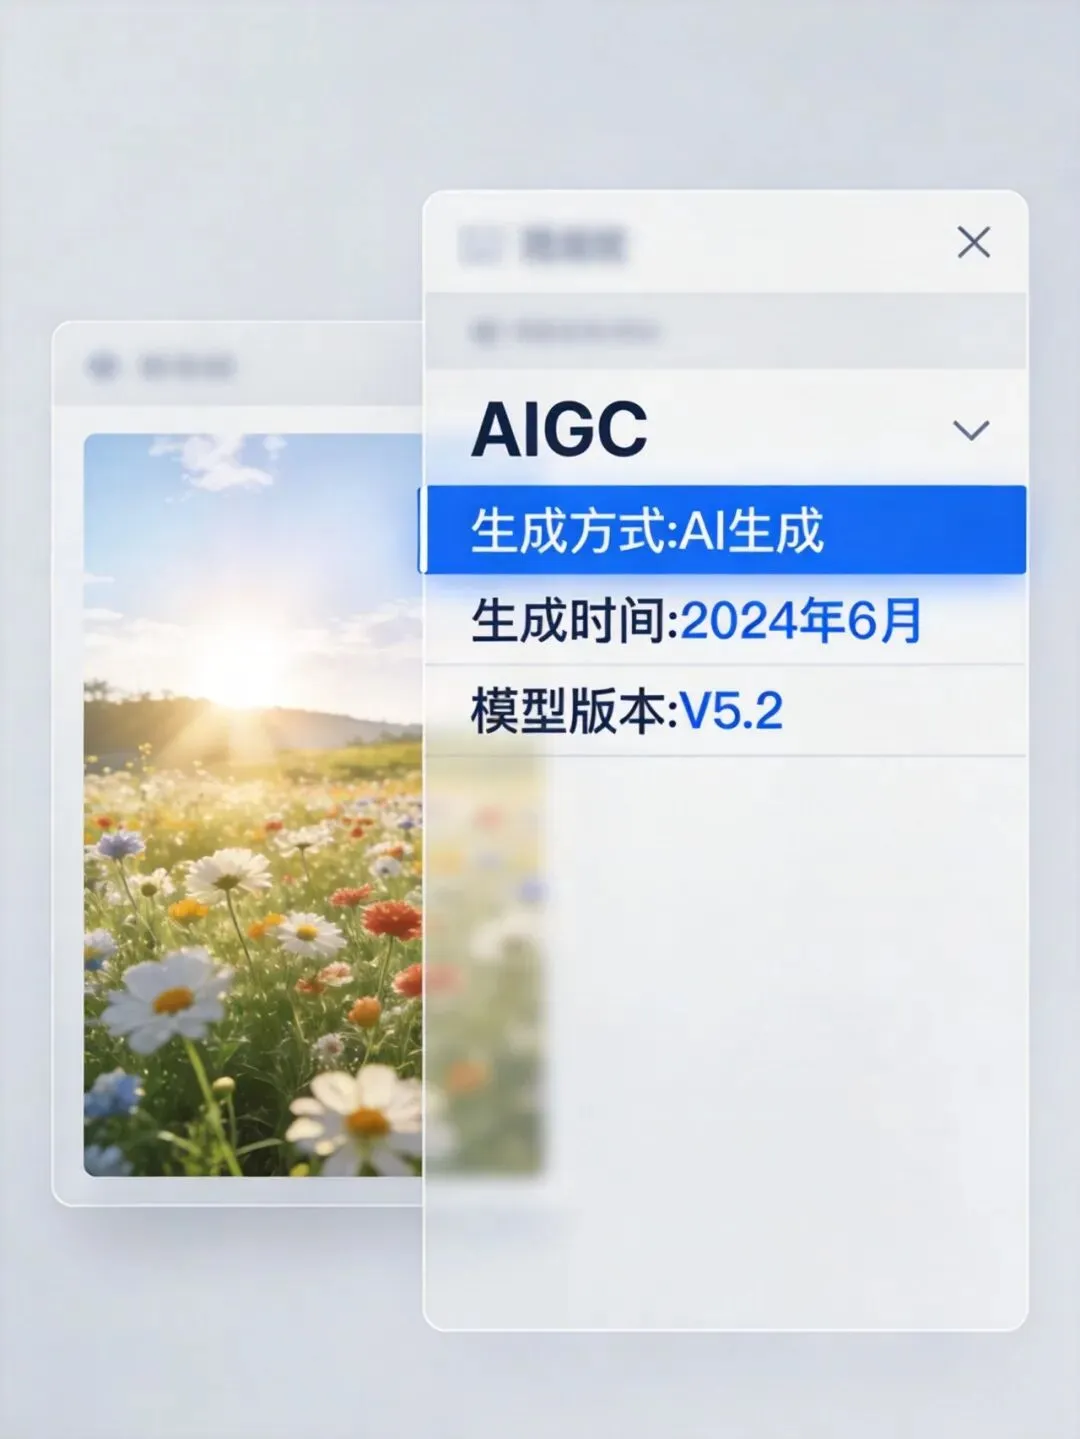Select the 生成方式:AI生成 highlighted row
This screenshot has width=1080, height=1439.
725,530
